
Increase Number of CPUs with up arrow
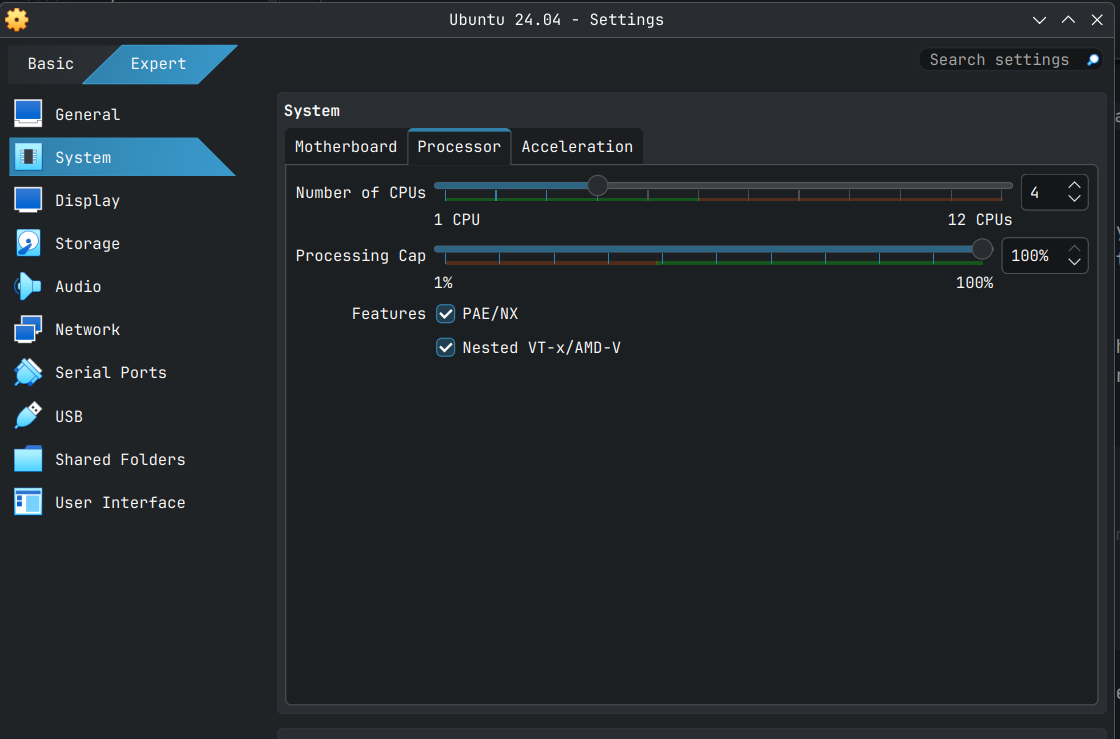click(1074, 185)
